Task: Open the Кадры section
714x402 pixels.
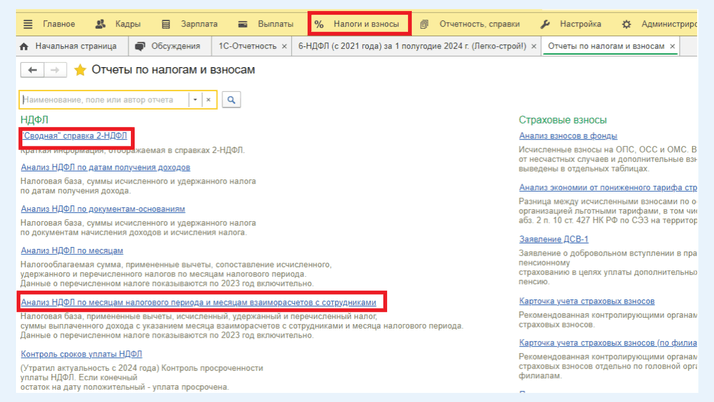Action: tap(128, 24)
